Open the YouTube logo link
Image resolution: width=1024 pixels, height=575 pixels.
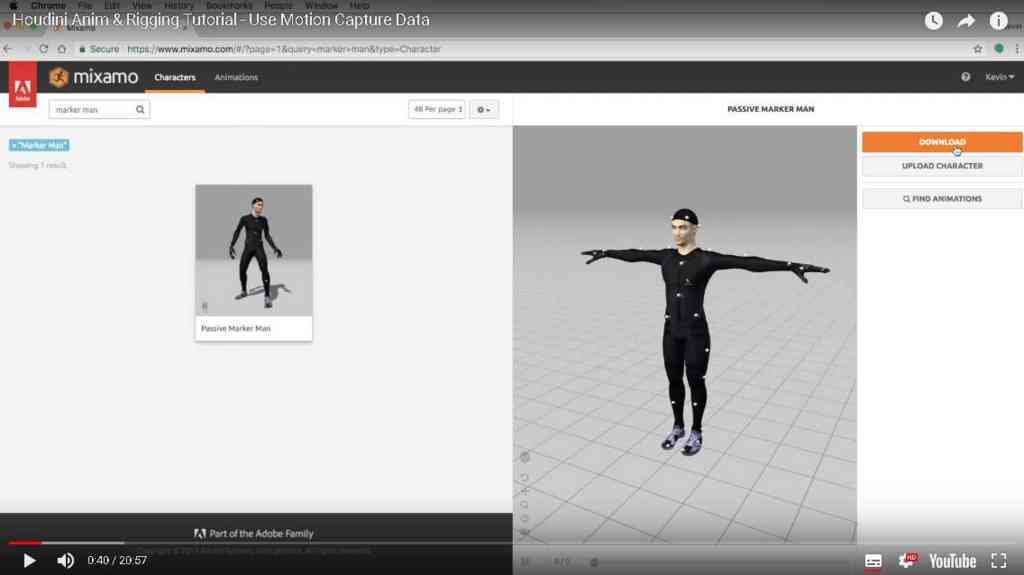[x=952, y=561]
